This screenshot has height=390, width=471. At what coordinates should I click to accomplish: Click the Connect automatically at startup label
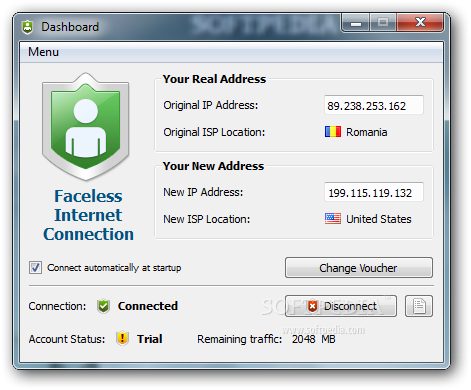(x=114, y=268)
